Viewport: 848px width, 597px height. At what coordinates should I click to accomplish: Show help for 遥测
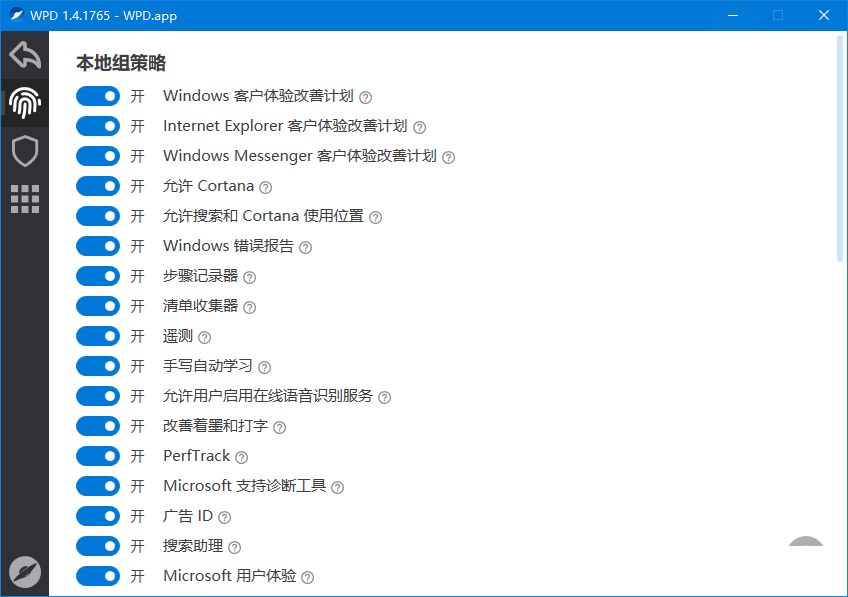[x=204, y=338]
